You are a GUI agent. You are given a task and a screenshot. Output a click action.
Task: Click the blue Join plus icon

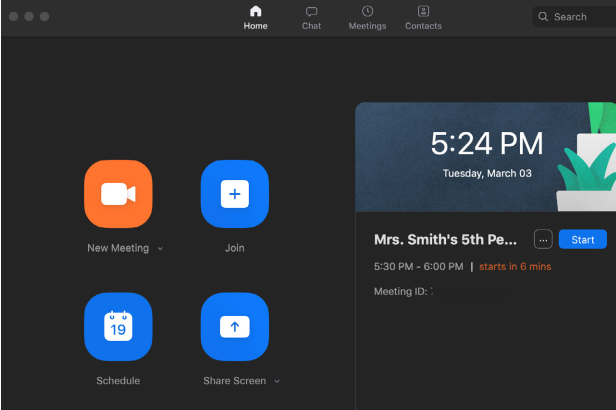click(x=235, y=194)
